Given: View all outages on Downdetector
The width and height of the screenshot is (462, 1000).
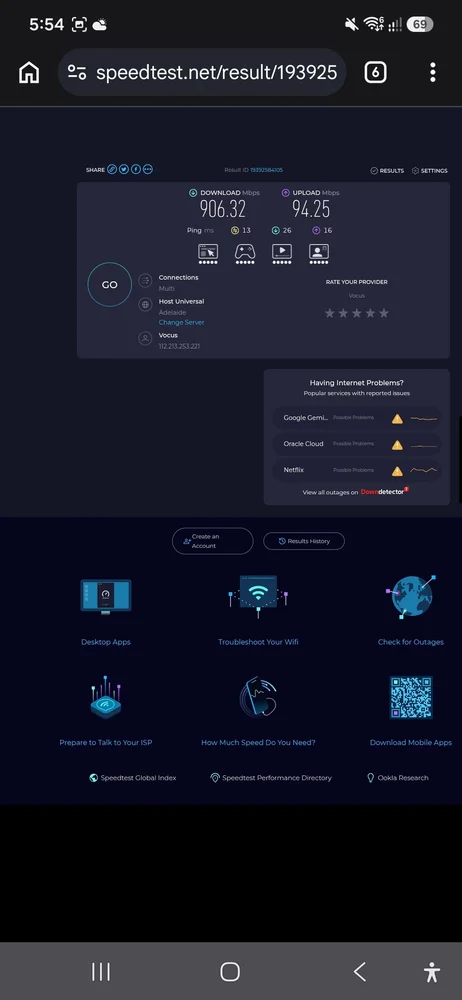Looking at the screenshot, I should (355, 492).
